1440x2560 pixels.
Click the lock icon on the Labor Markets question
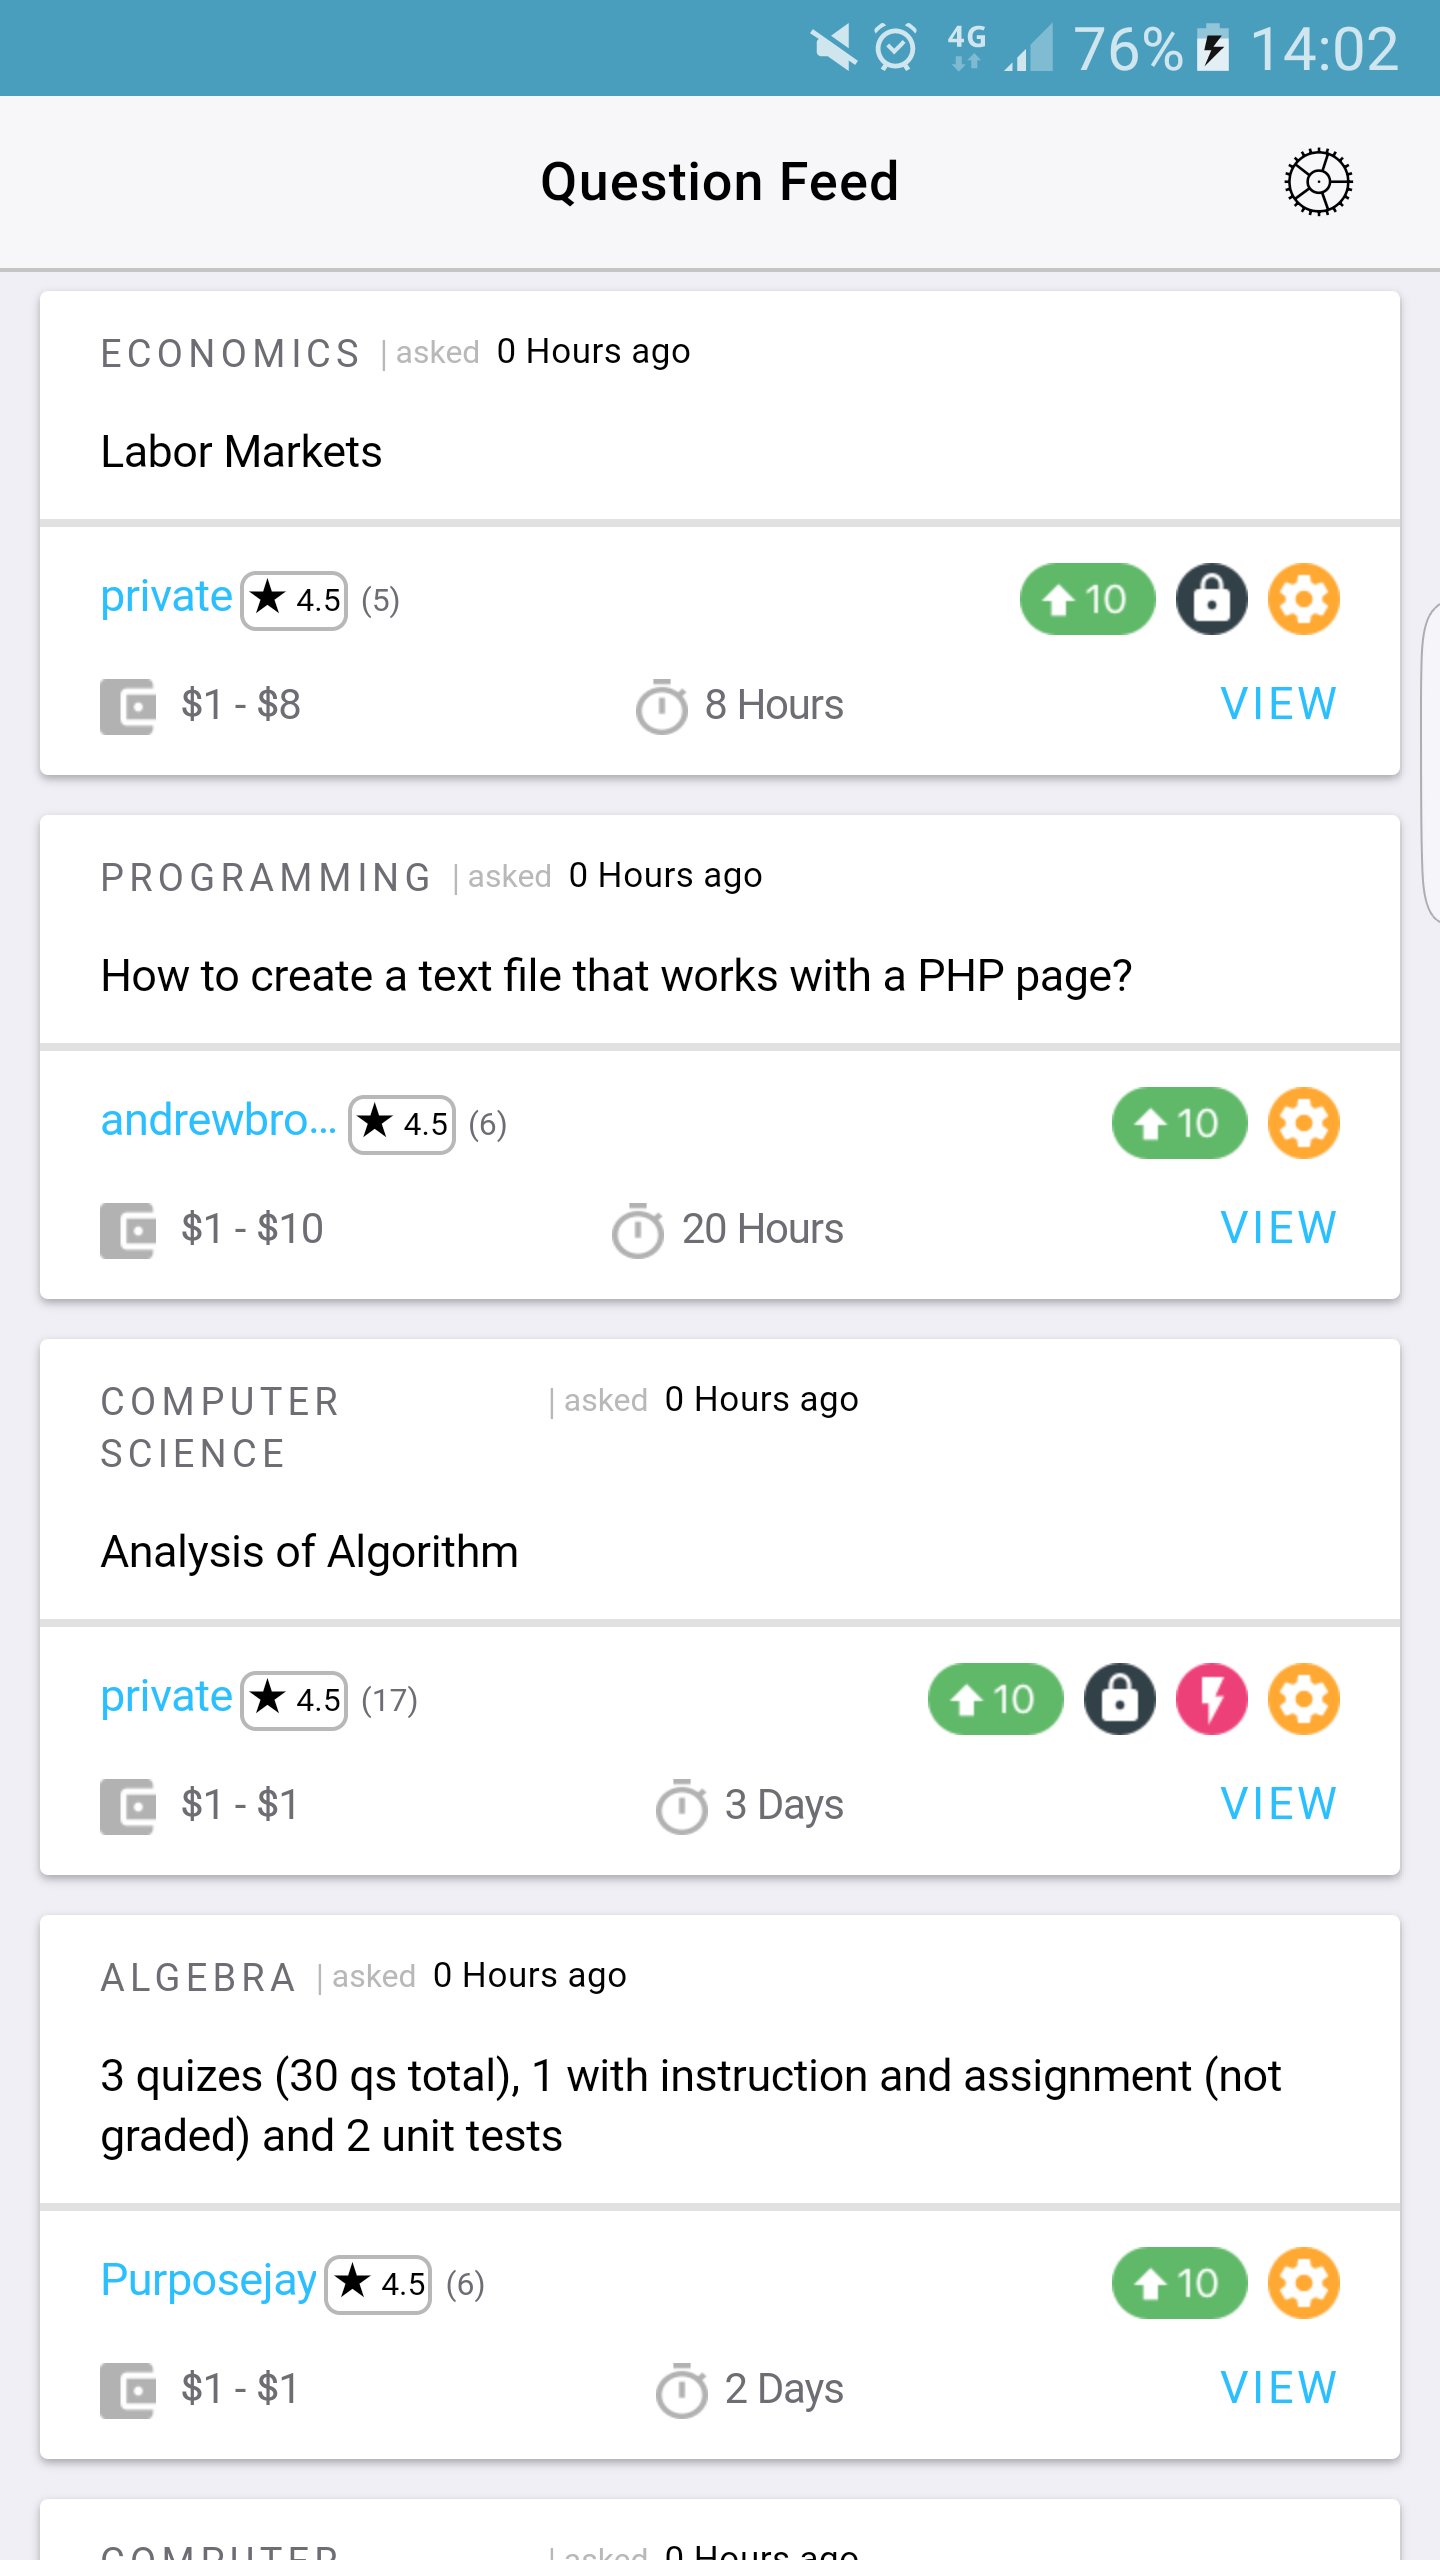(1211, 599)
